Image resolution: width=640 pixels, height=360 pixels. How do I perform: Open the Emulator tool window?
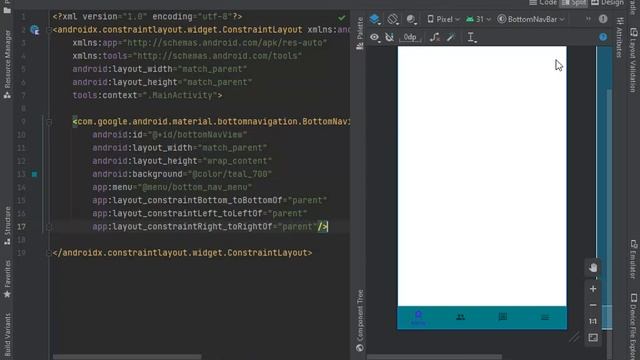pyautogui.click(x=633, y=259)
